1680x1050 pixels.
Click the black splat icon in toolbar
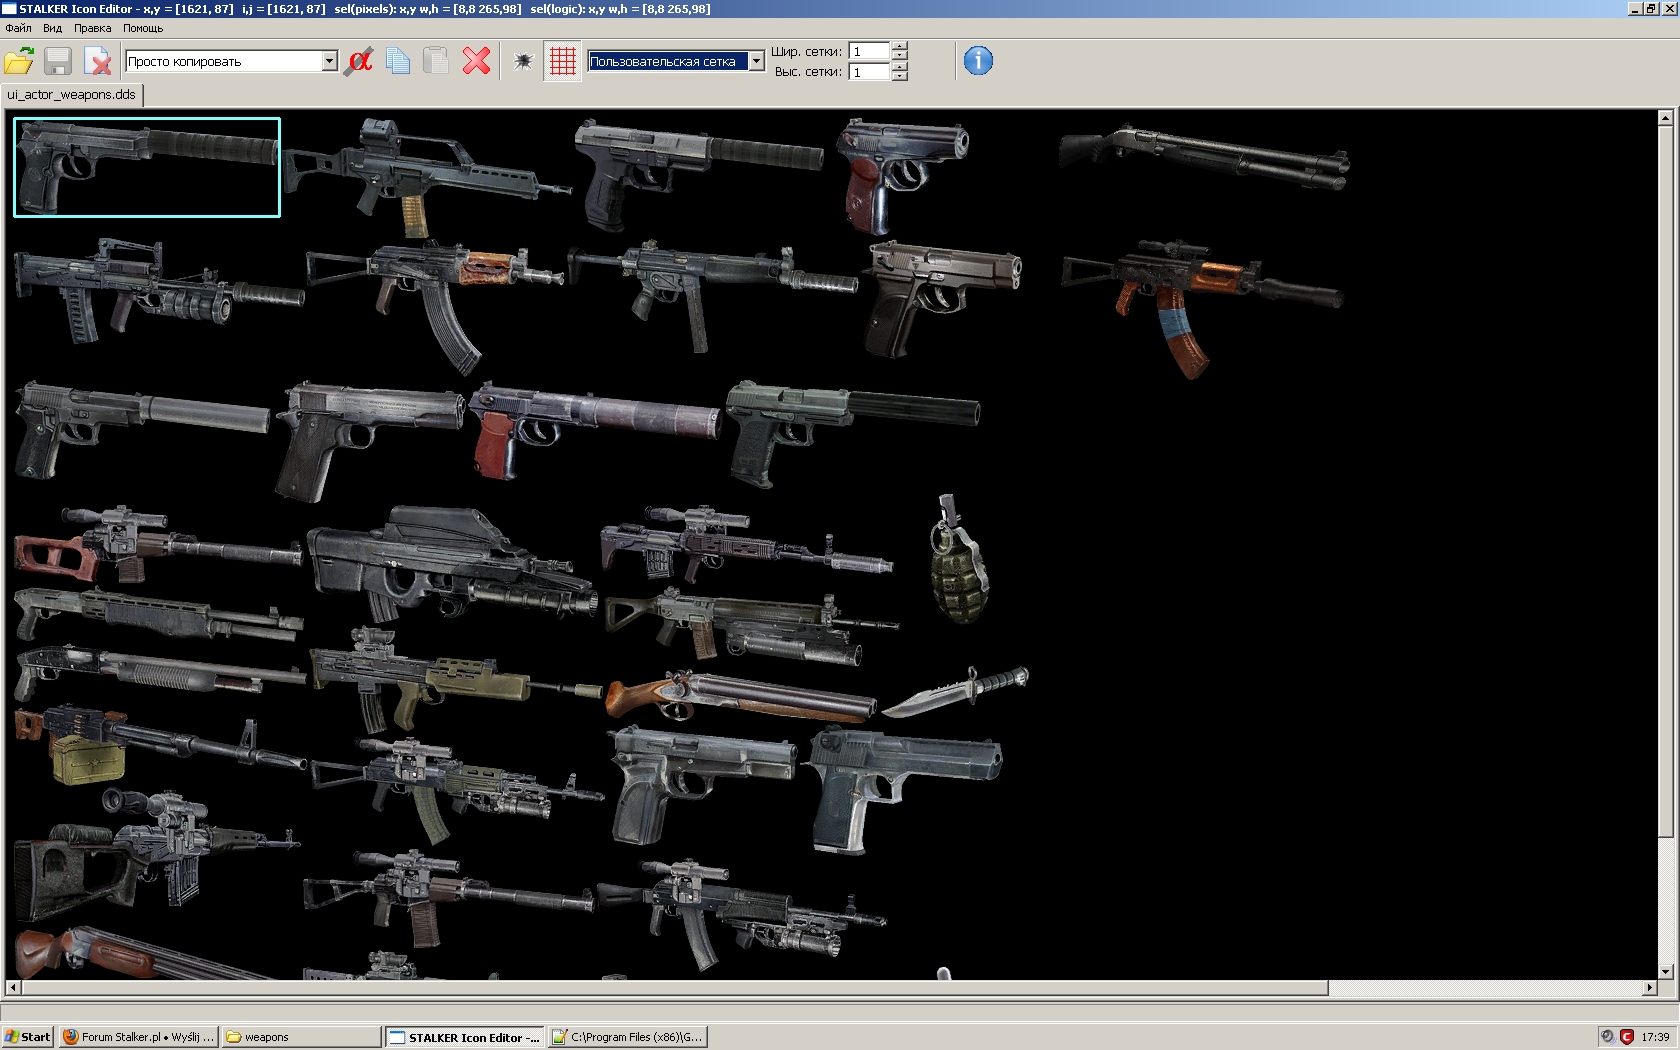(523, 62)
